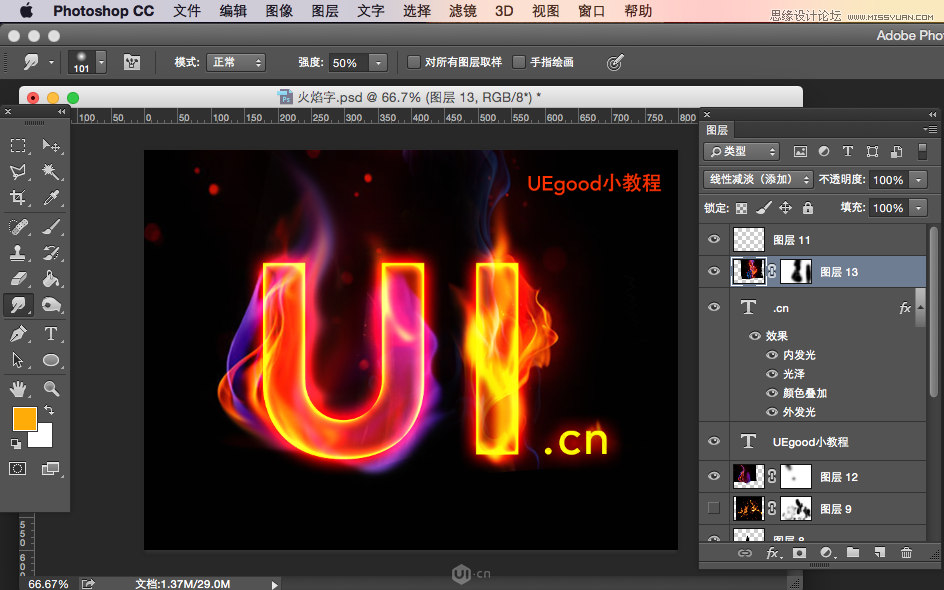944x590 pixels.
Task: Open the Photoshop CC menu
Action: tap(104, 11)
